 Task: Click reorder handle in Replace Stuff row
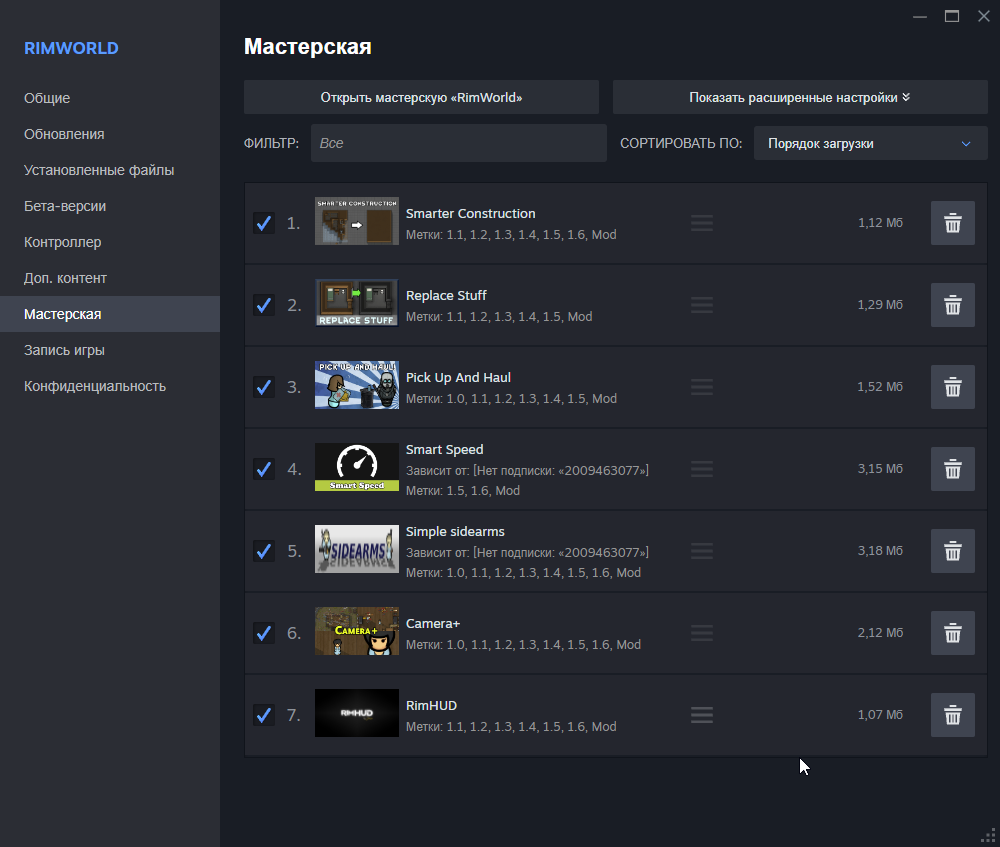(702, 305)
